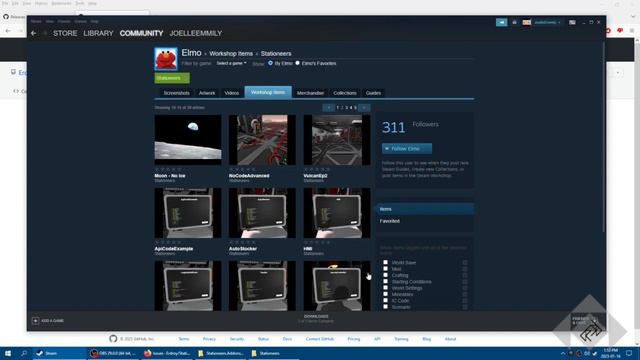Click the Add a Game plus icon

click(x=36, y=321)
